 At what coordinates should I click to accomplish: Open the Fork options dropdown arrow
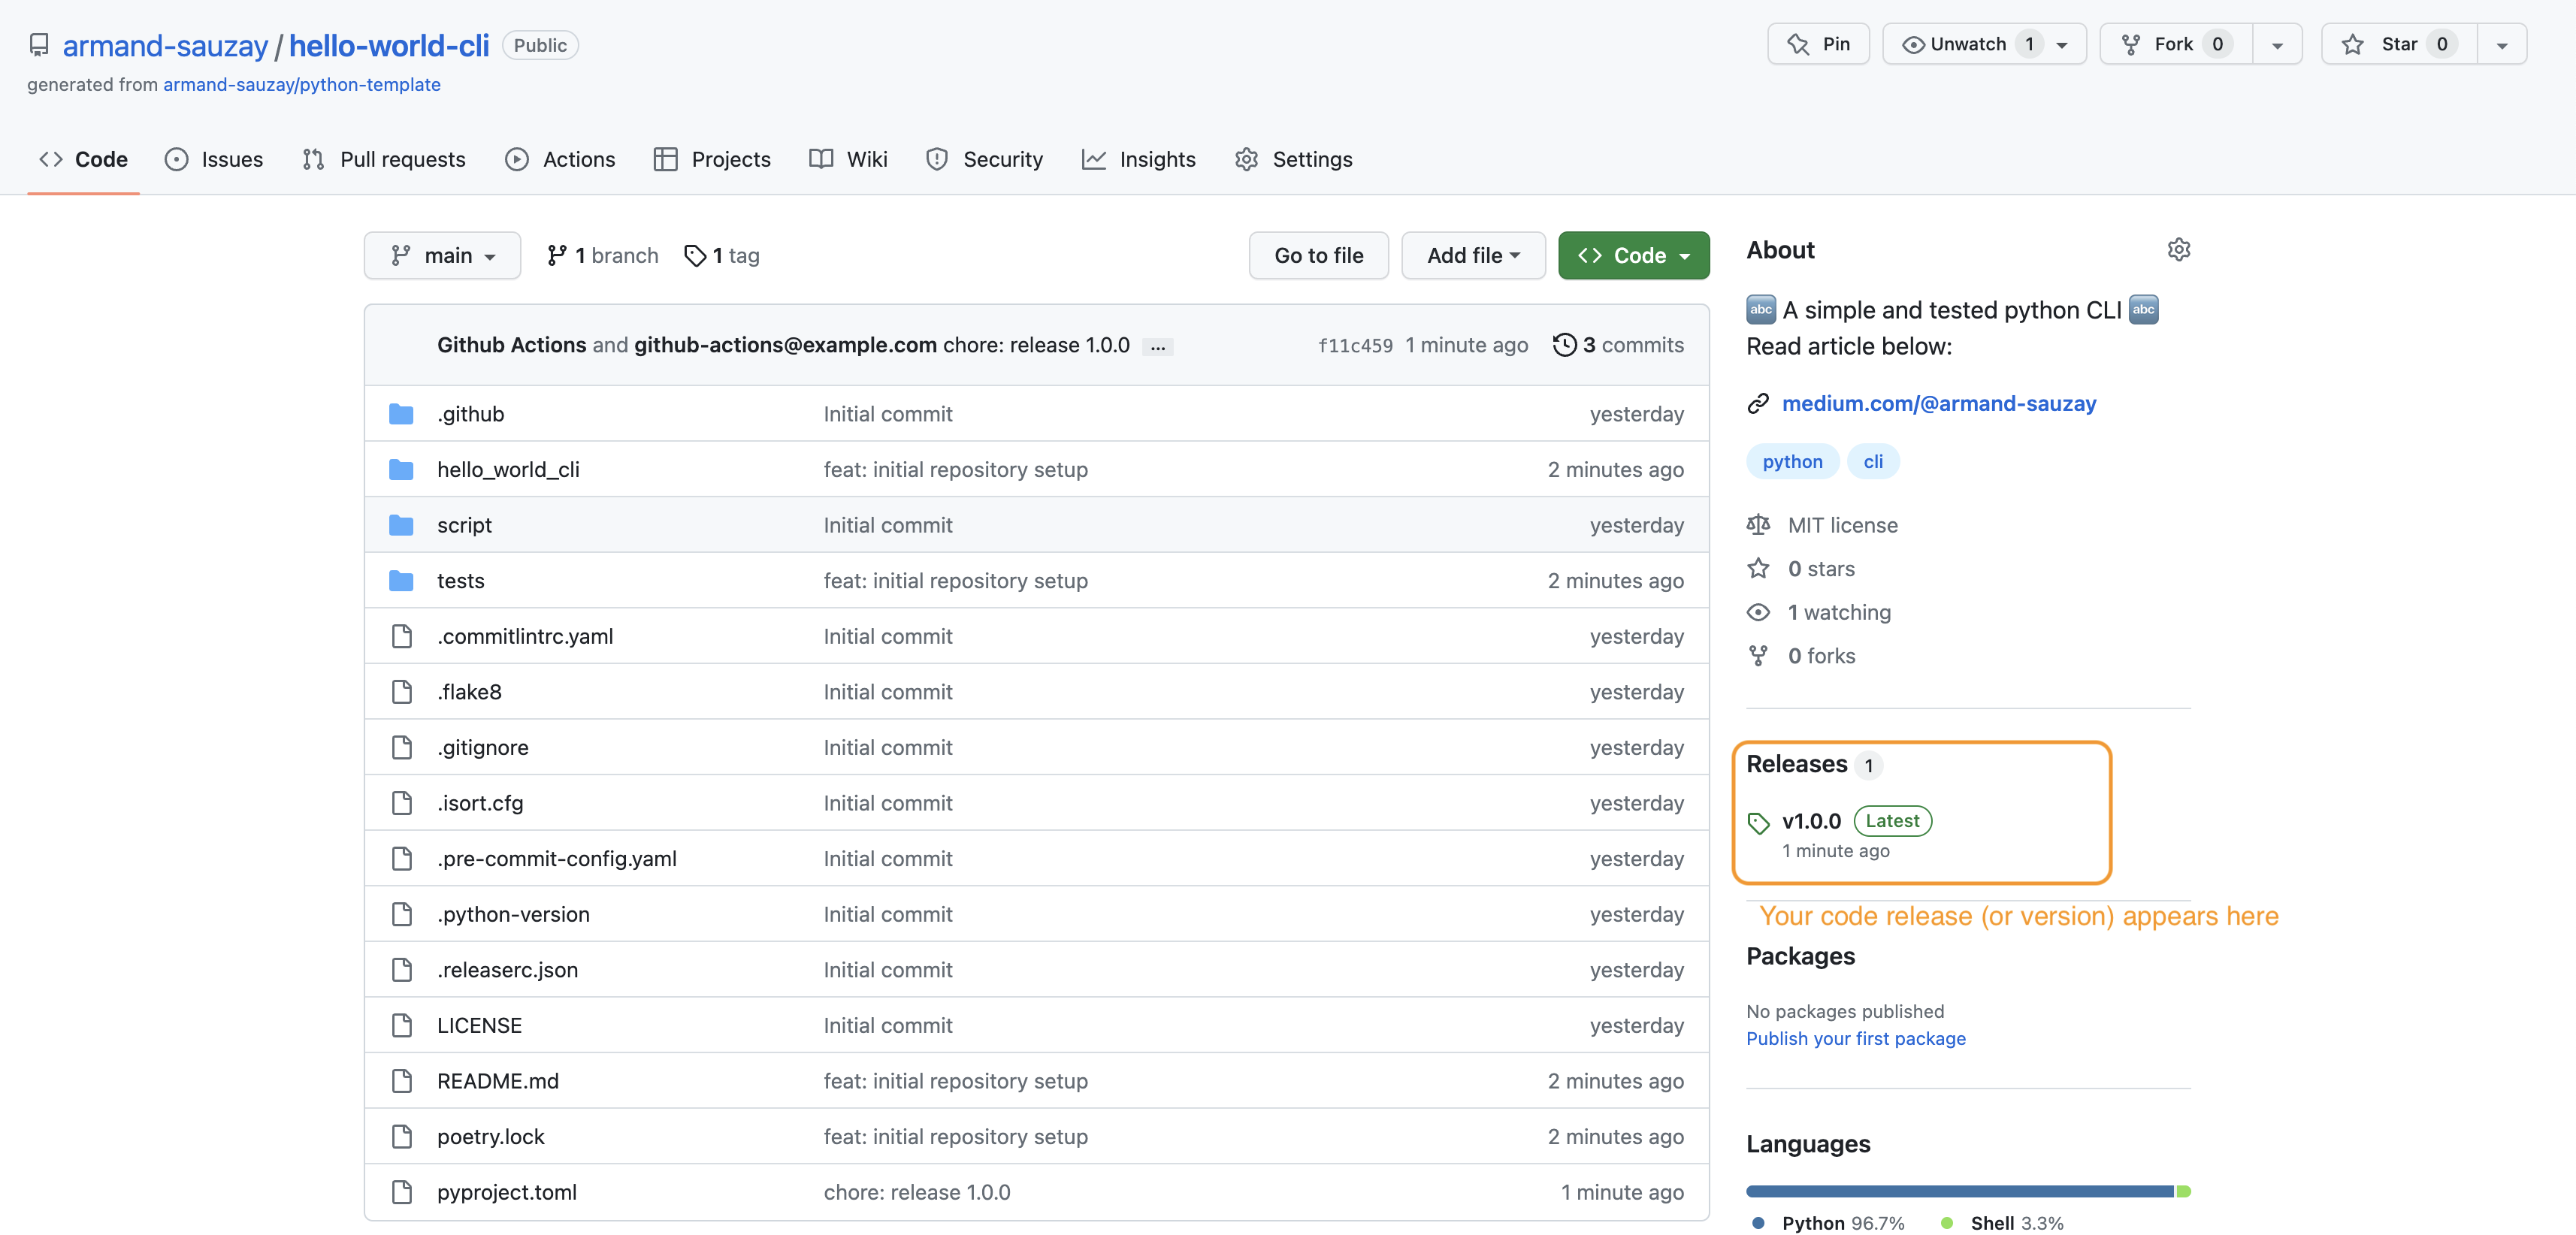tap(2277, 45)
